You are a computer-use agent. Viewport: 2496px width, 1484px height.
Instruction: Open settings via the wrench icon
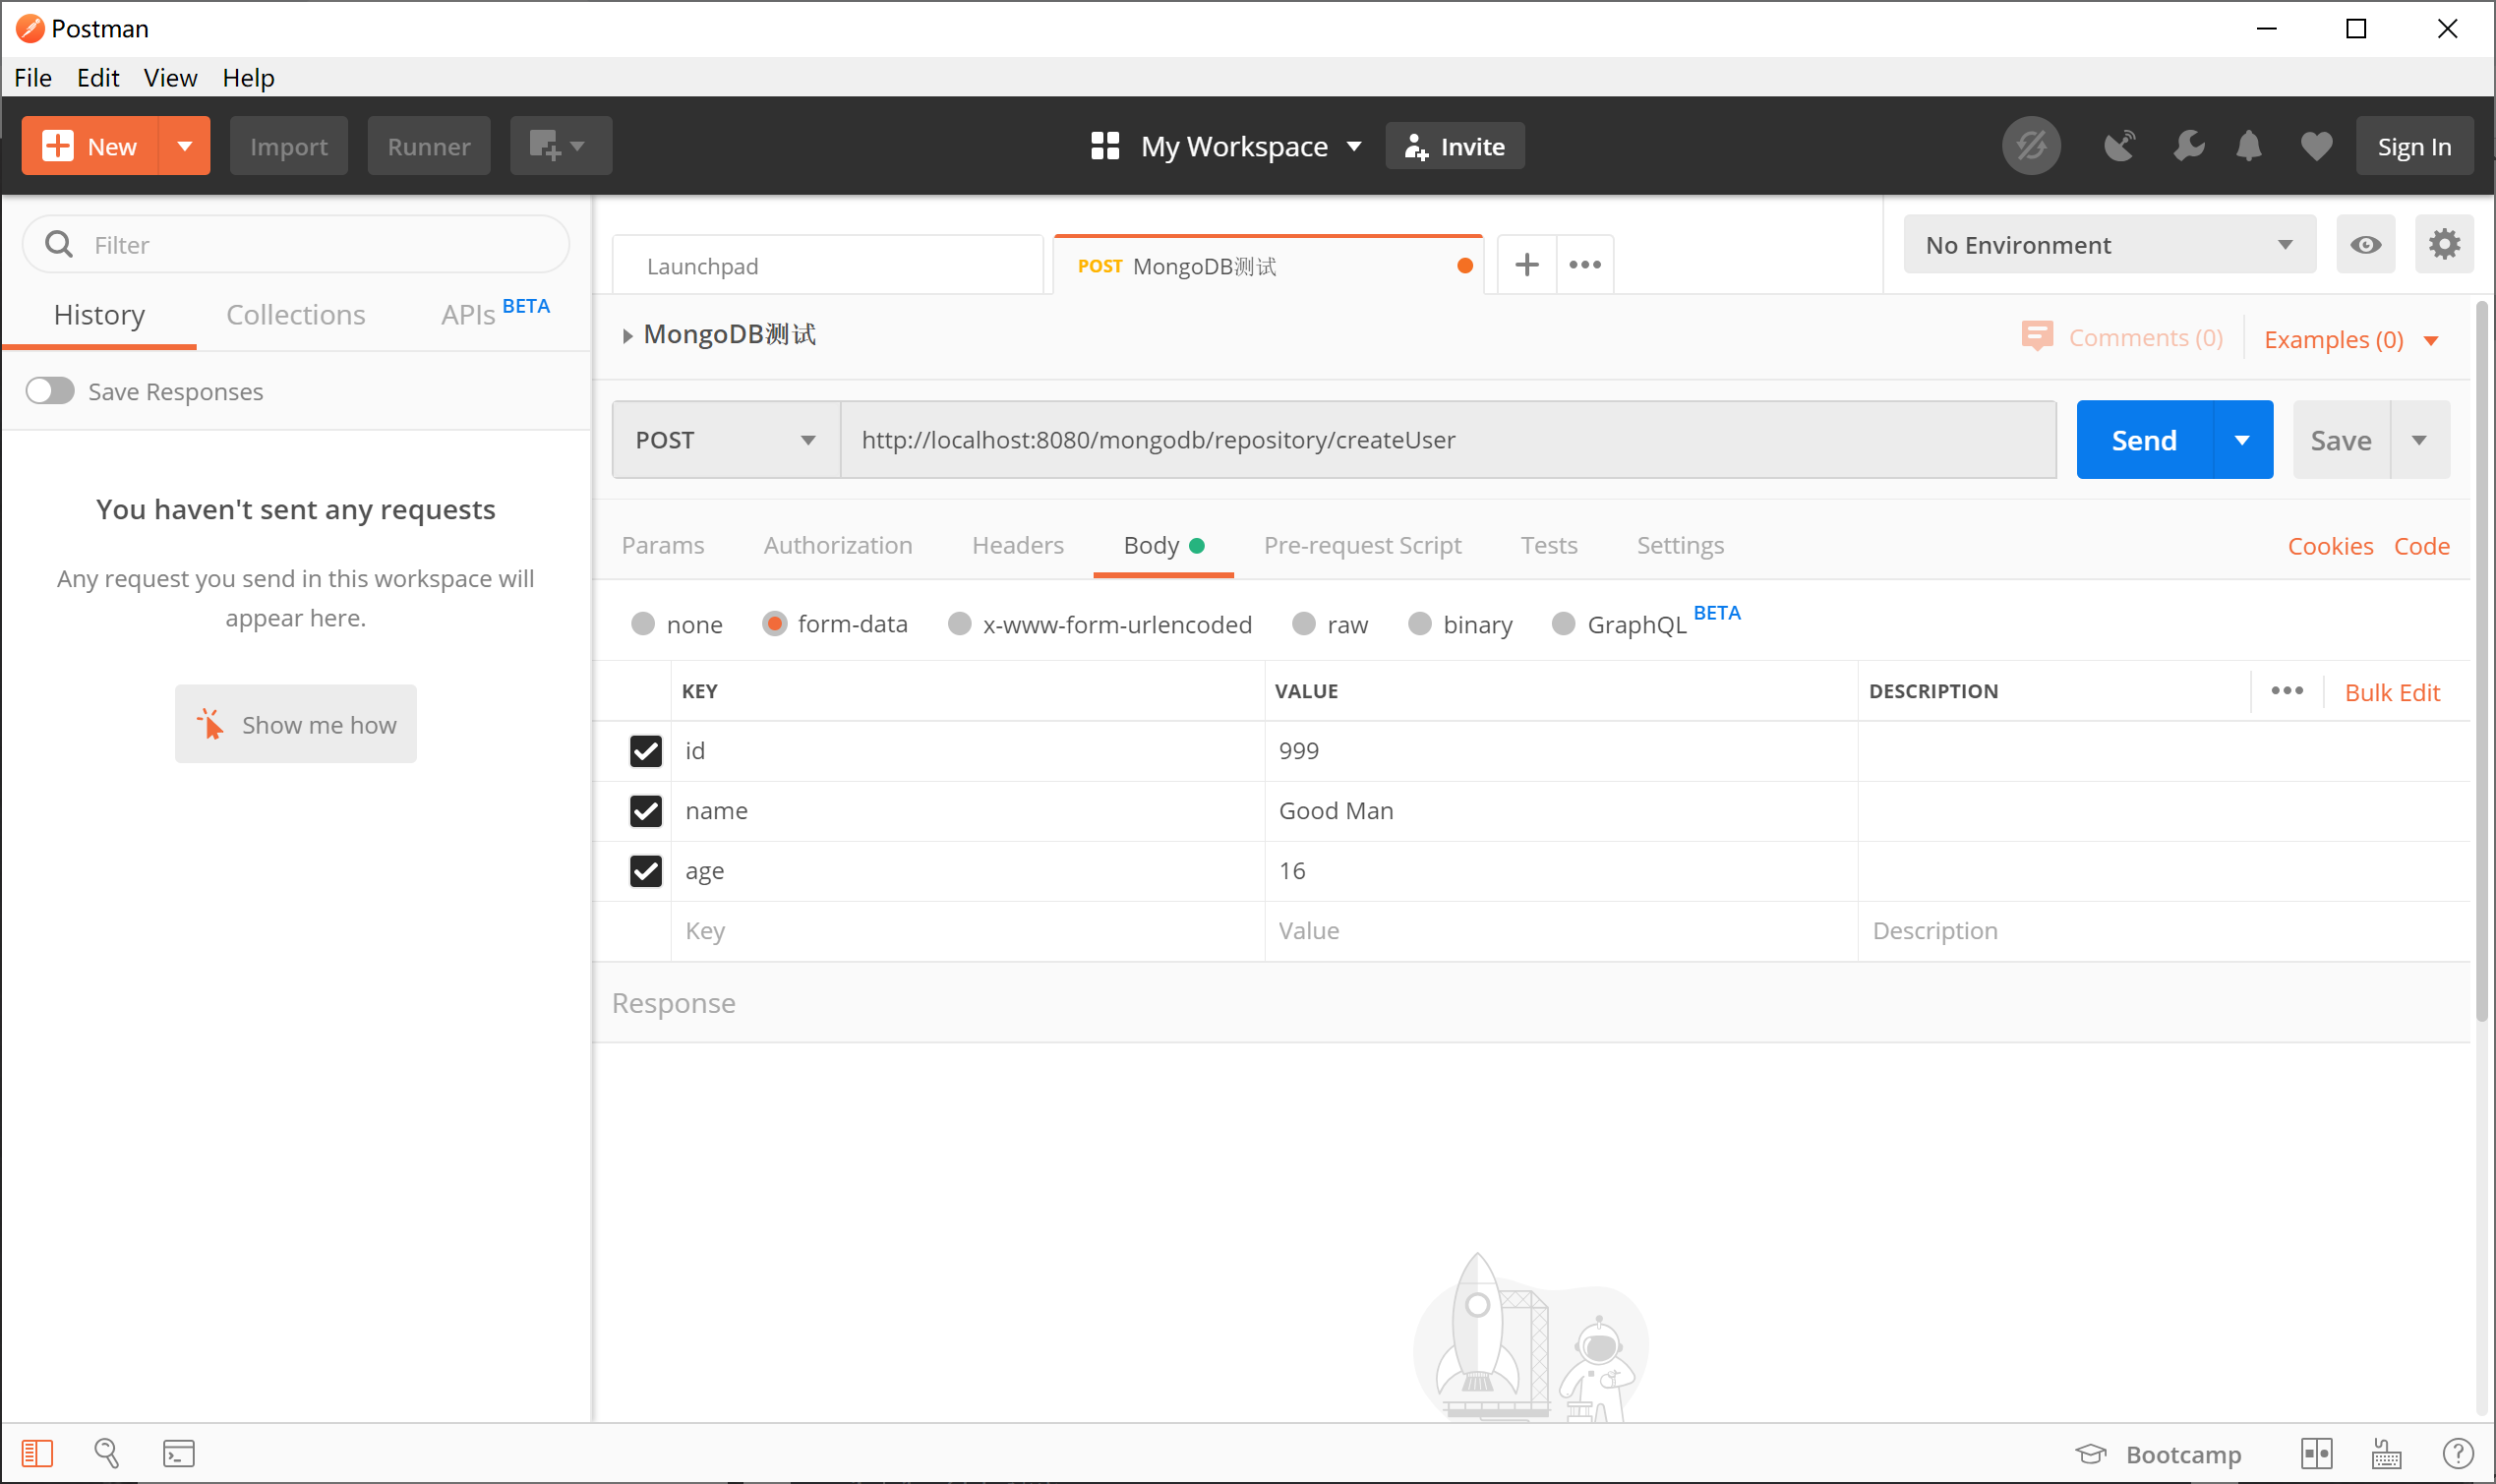pos(2188,146)
